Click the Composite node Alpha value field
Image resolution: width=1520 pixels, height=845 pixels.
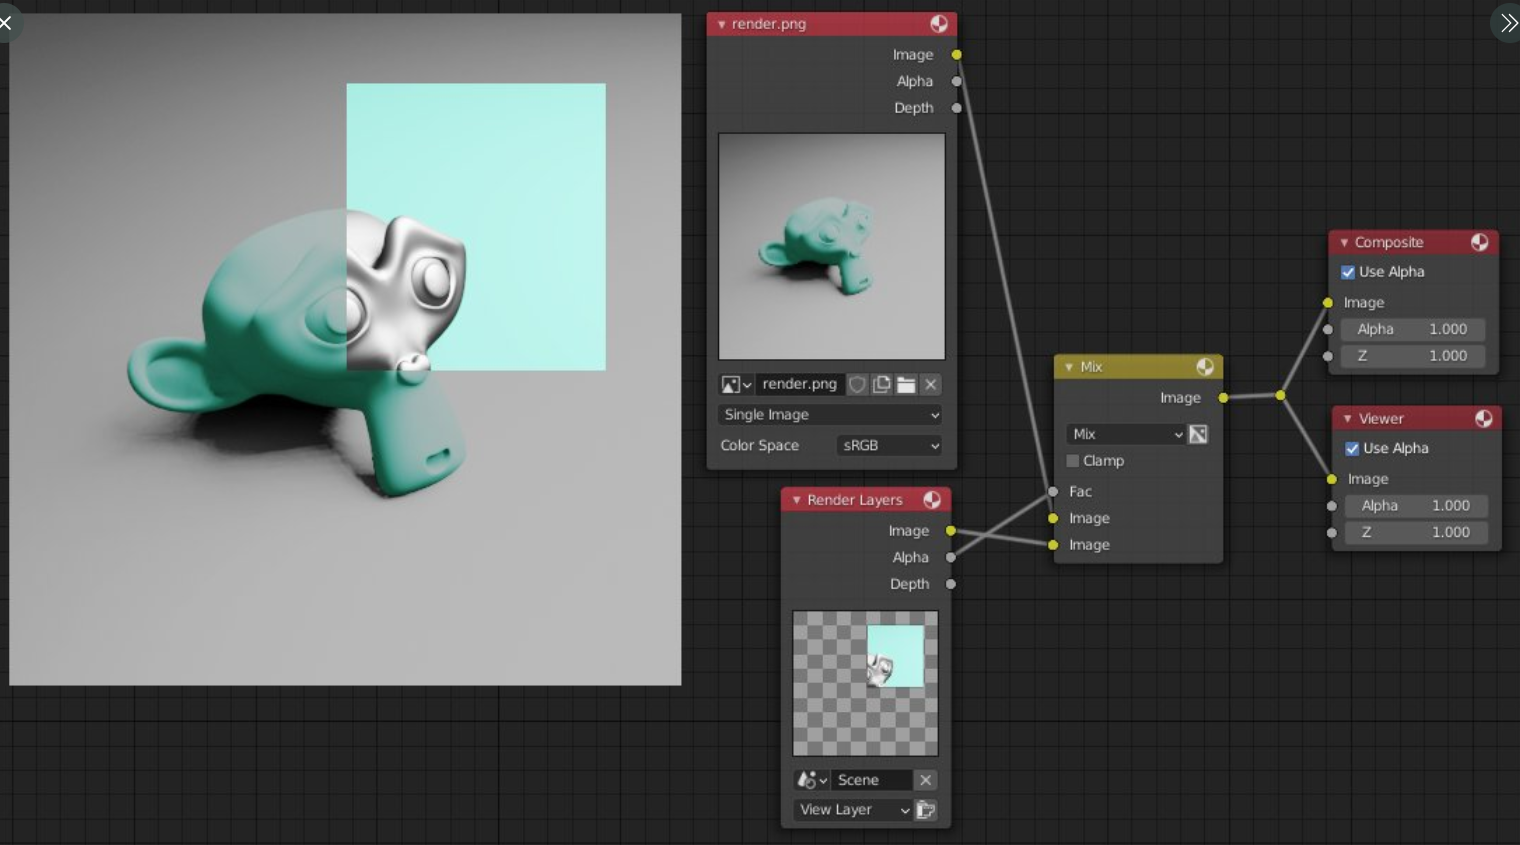coord(1412,329)
